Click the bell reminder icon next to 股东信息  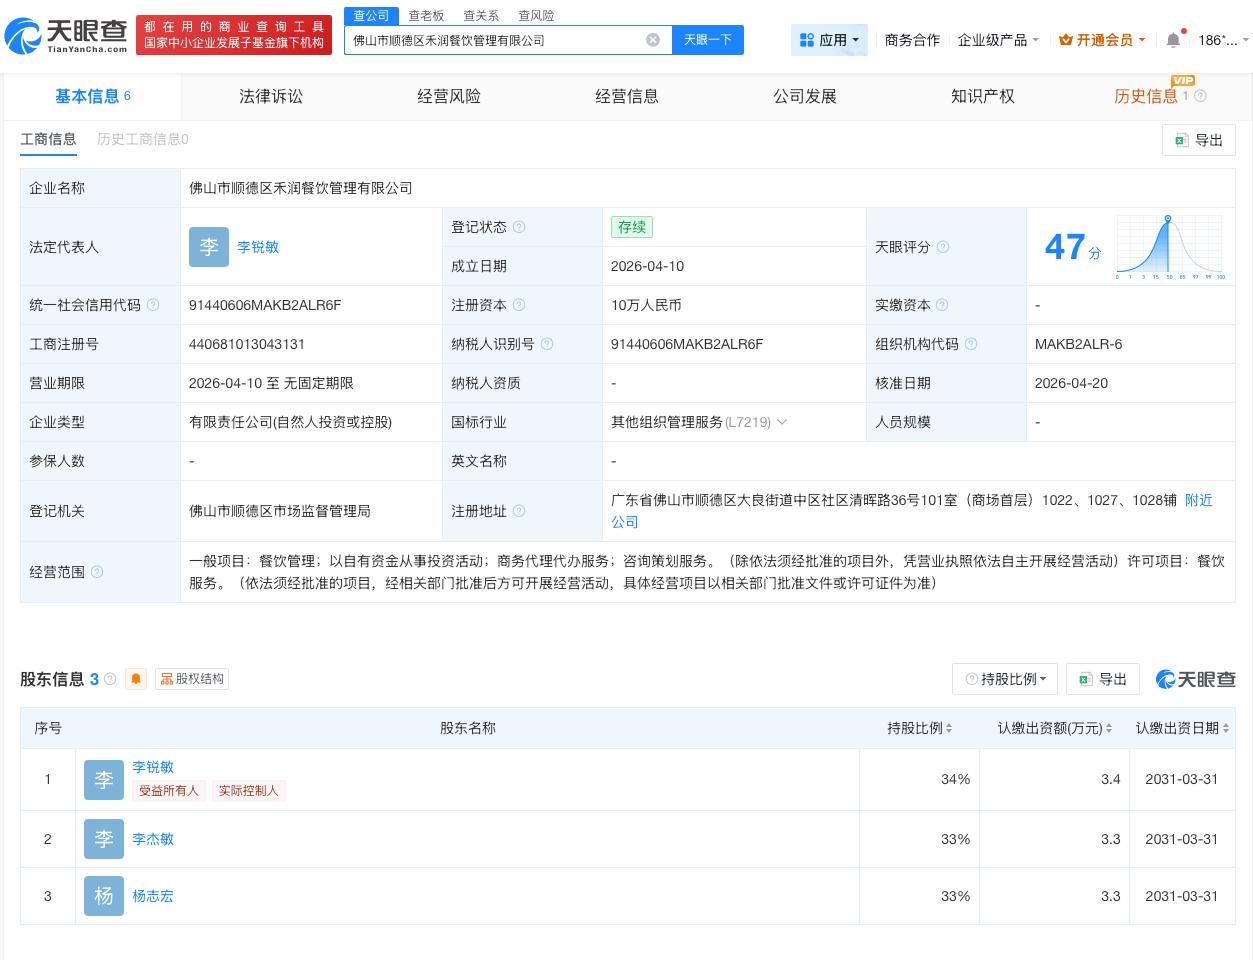click(x=136, y=678)
